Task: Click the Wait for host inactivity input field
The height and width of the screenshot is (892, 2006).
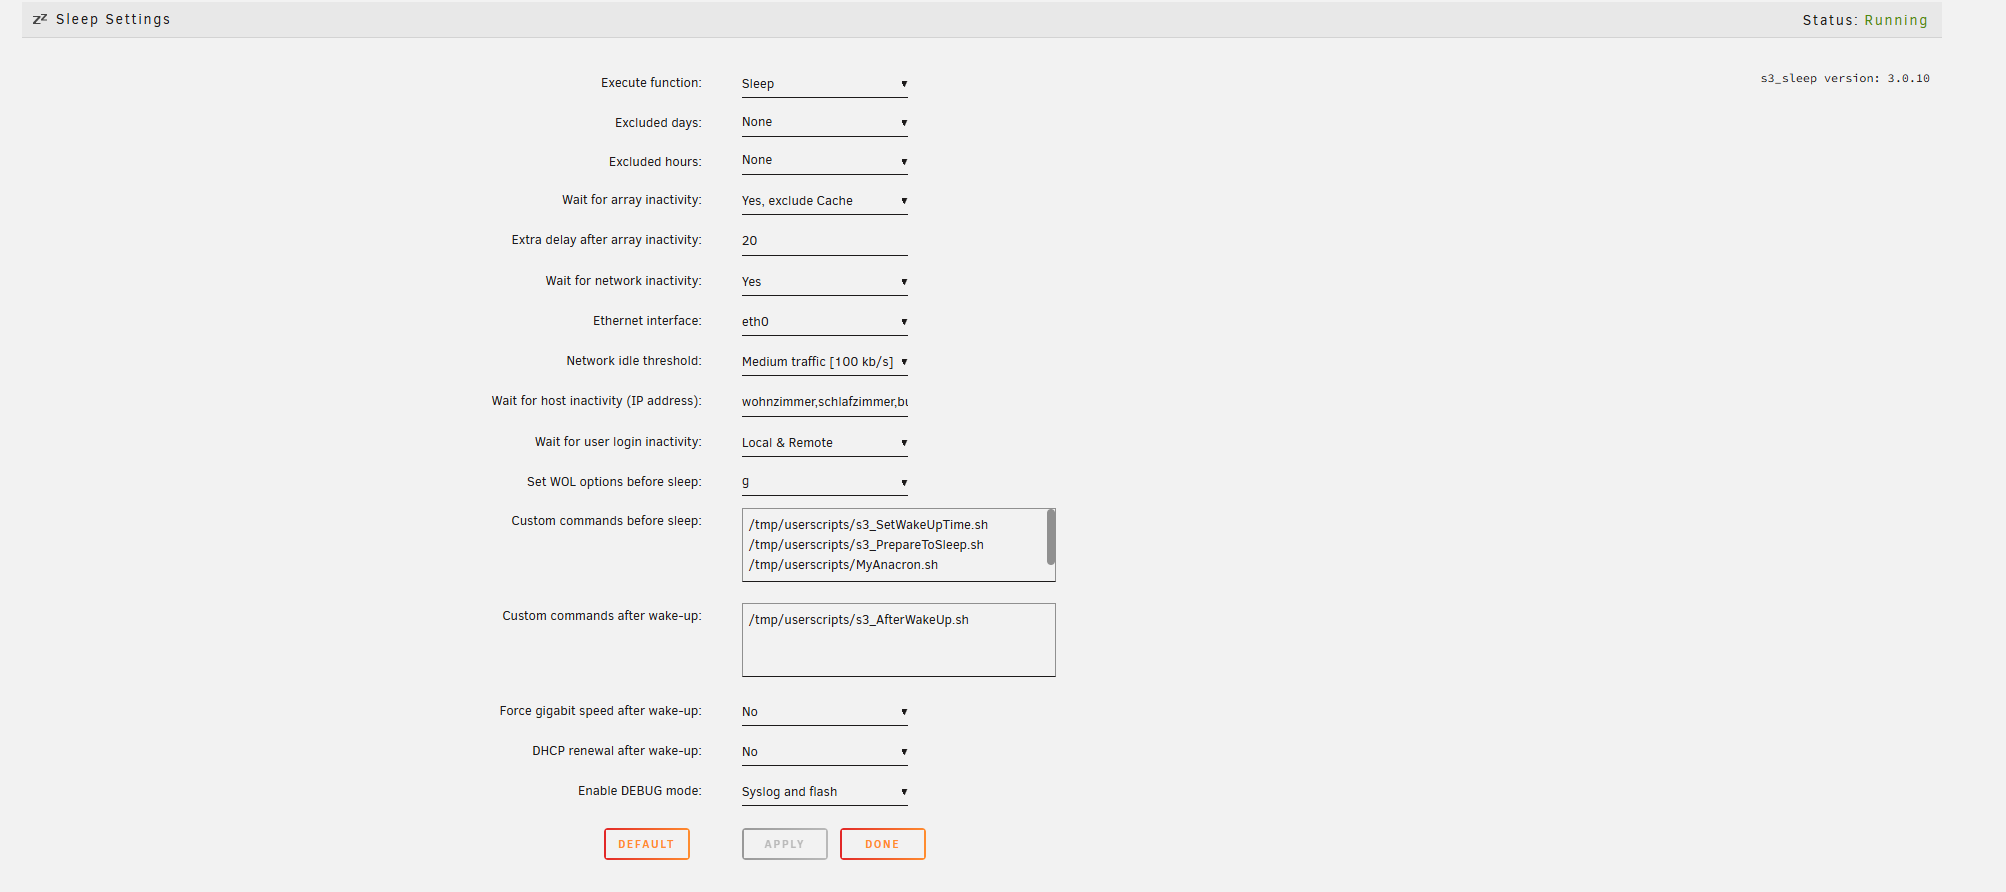Action: 824,402
